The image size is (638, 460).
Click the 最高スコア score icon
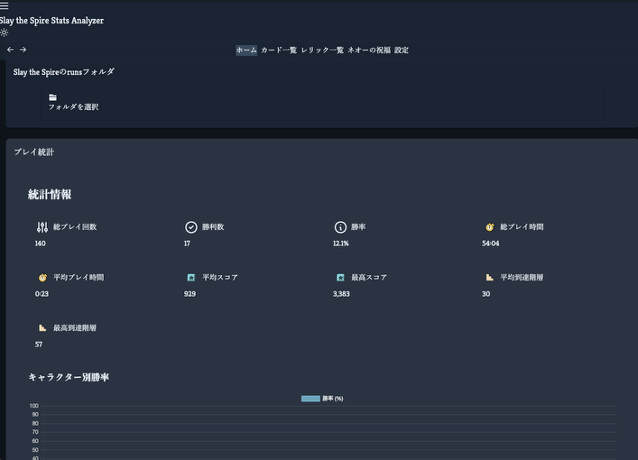point(340,277)
